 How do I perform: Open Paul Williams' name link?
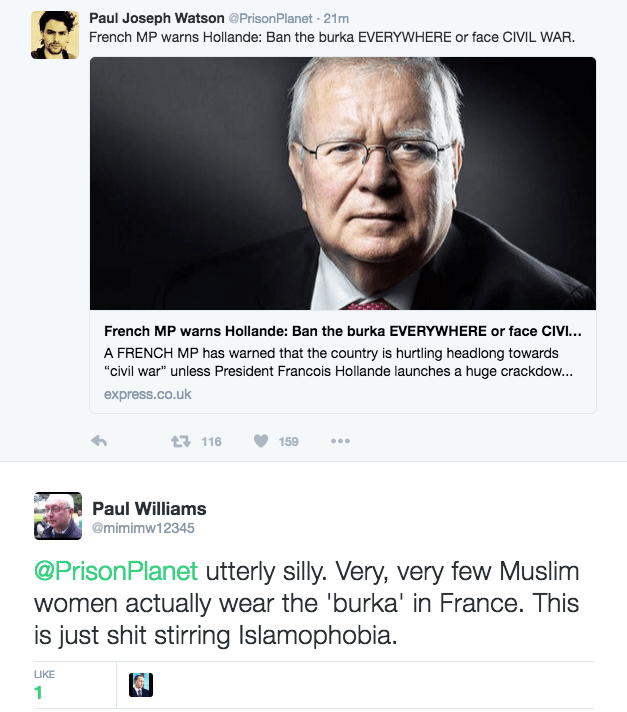click(149, 509)
